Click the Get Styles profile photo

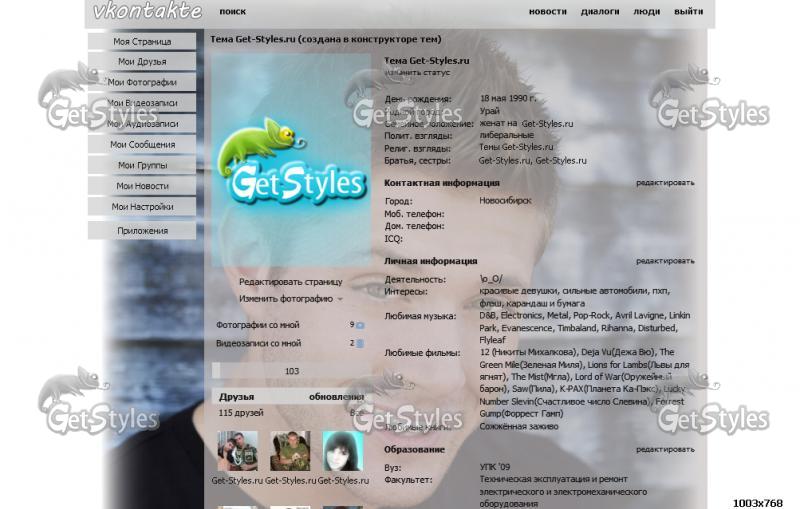[291, 160]
